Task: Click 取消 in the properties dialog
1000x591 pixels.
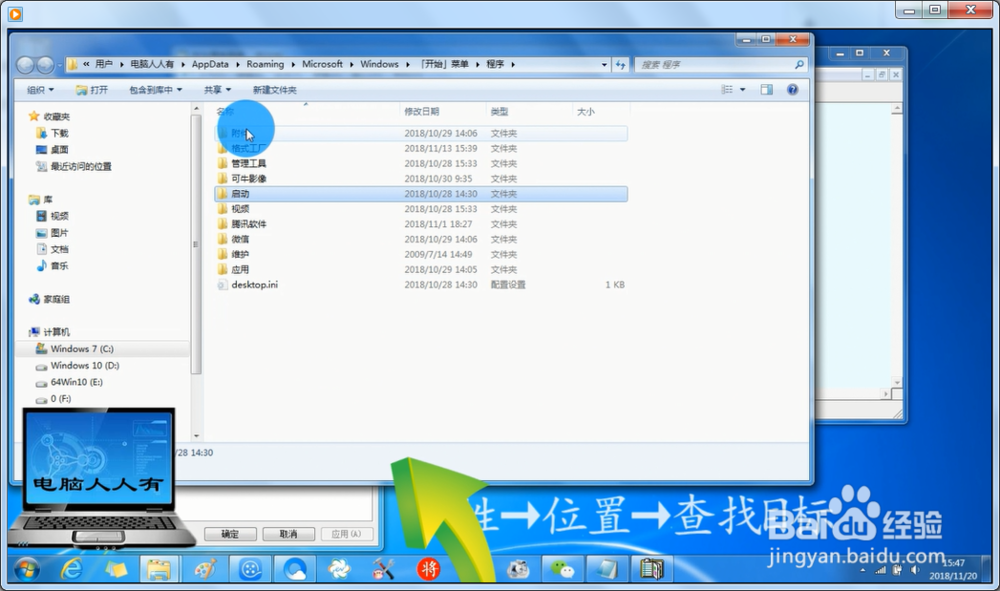Action: click(288, 534)
